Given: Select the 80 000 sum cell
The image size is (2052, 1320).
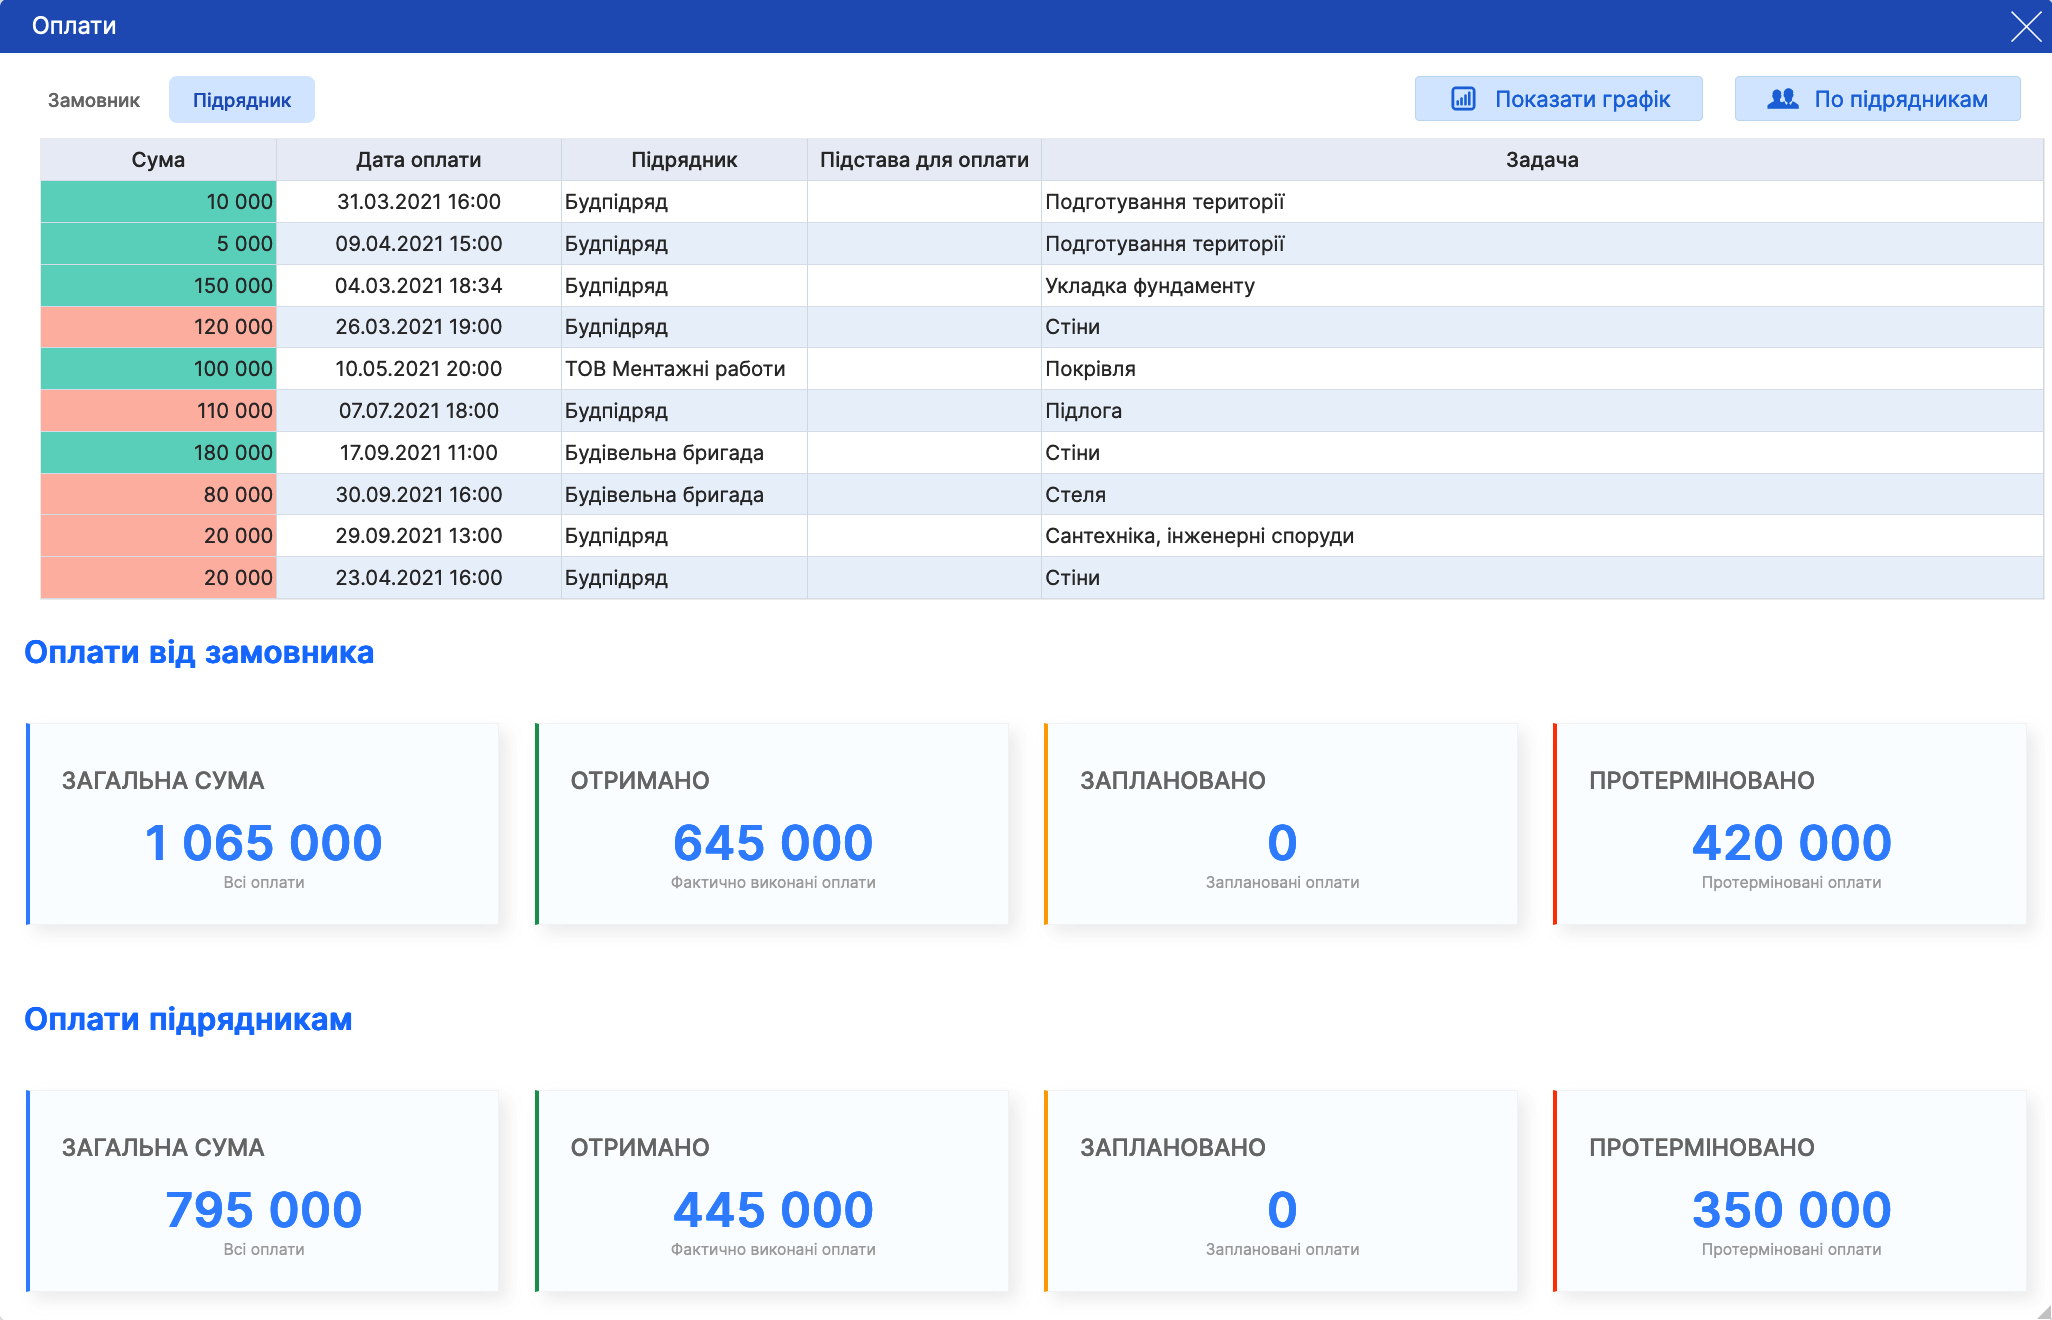Looking at the screenshot, I should coord(158,495).
